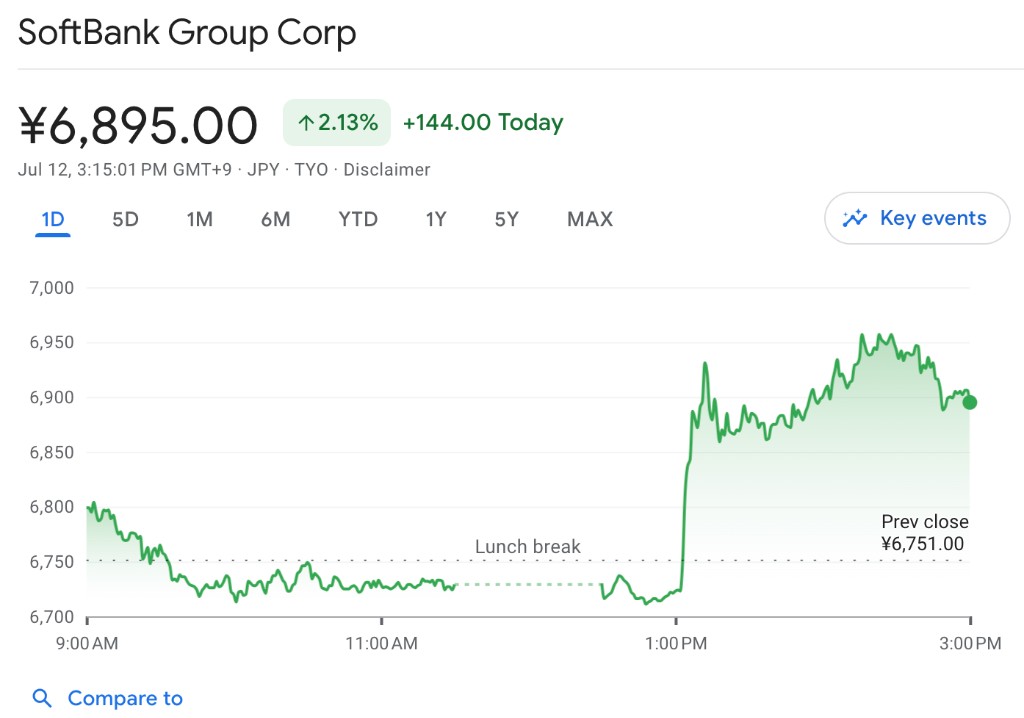Click the Prev close ¥6,751.00 label
The image size is (1024, 718).
pyautogui.click(x=924, y=533)
